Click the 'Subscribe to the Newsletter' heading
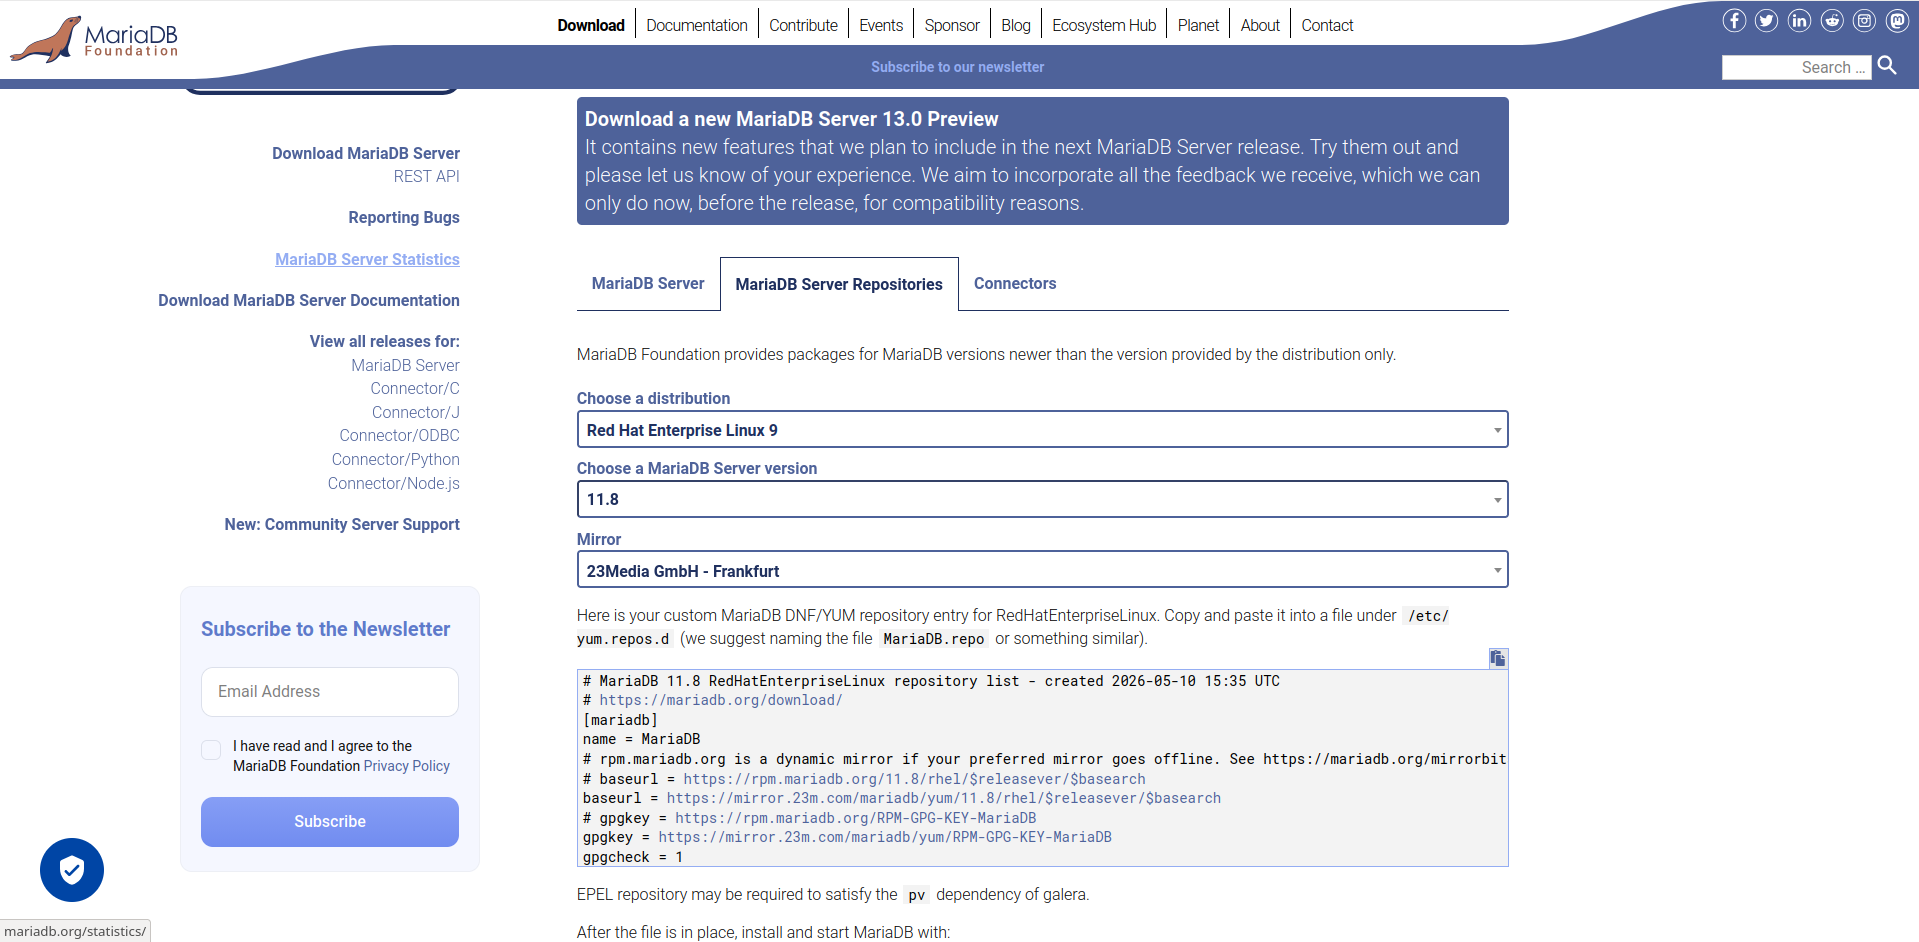The height and width of the screenshot is (942, 1919). 326,629
